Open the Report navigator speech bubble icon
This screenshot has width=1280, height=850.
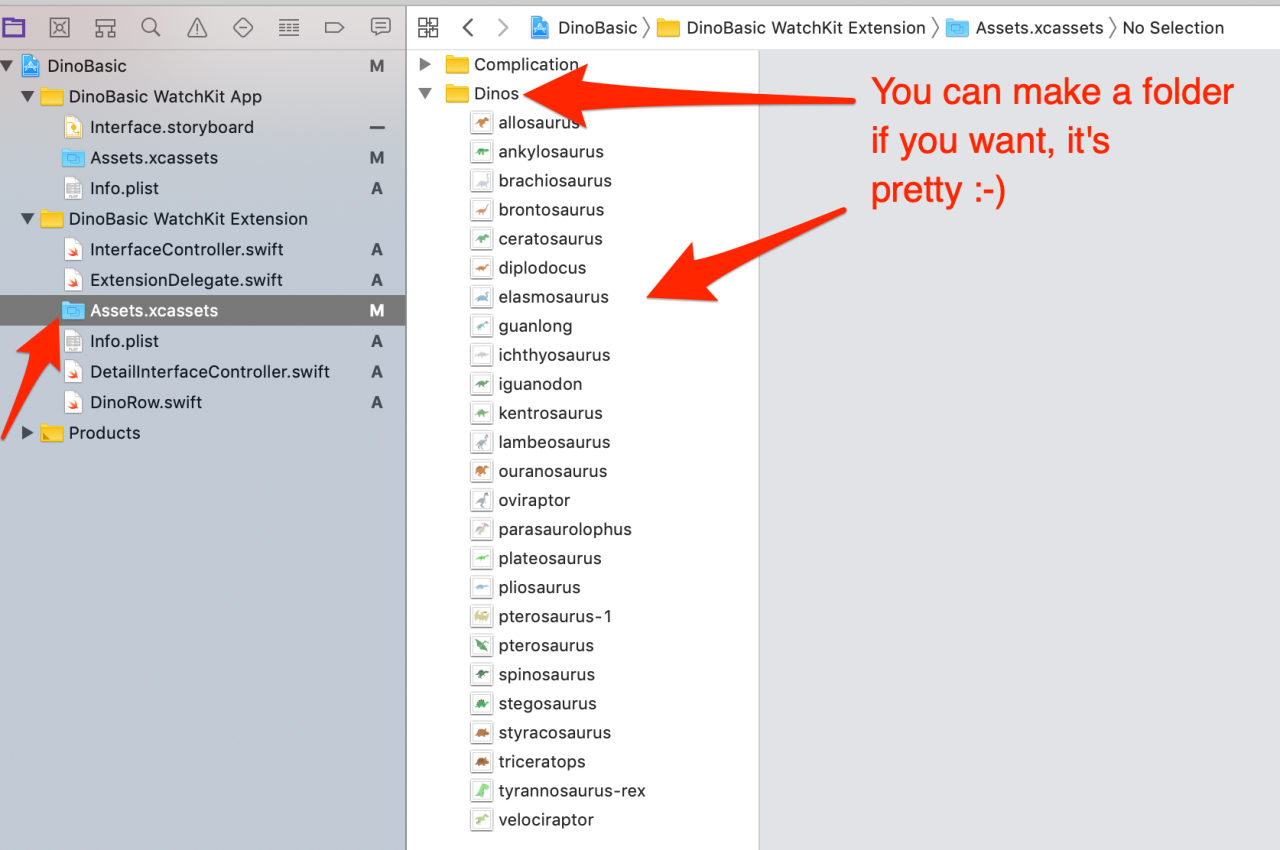[x=380, y=27]
